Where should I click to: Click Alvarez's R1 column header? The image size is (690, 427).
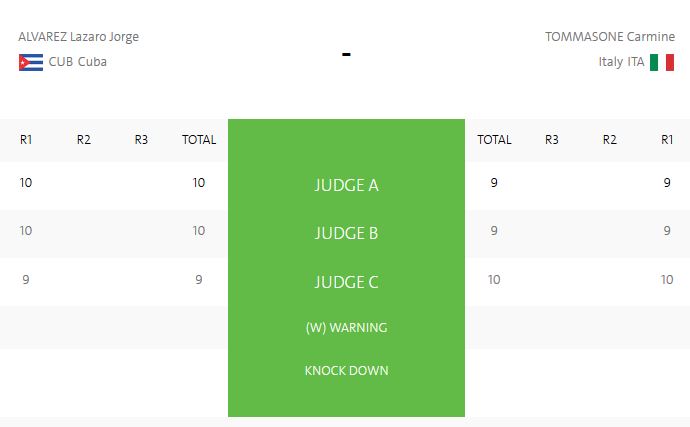(x=26, y=140)
